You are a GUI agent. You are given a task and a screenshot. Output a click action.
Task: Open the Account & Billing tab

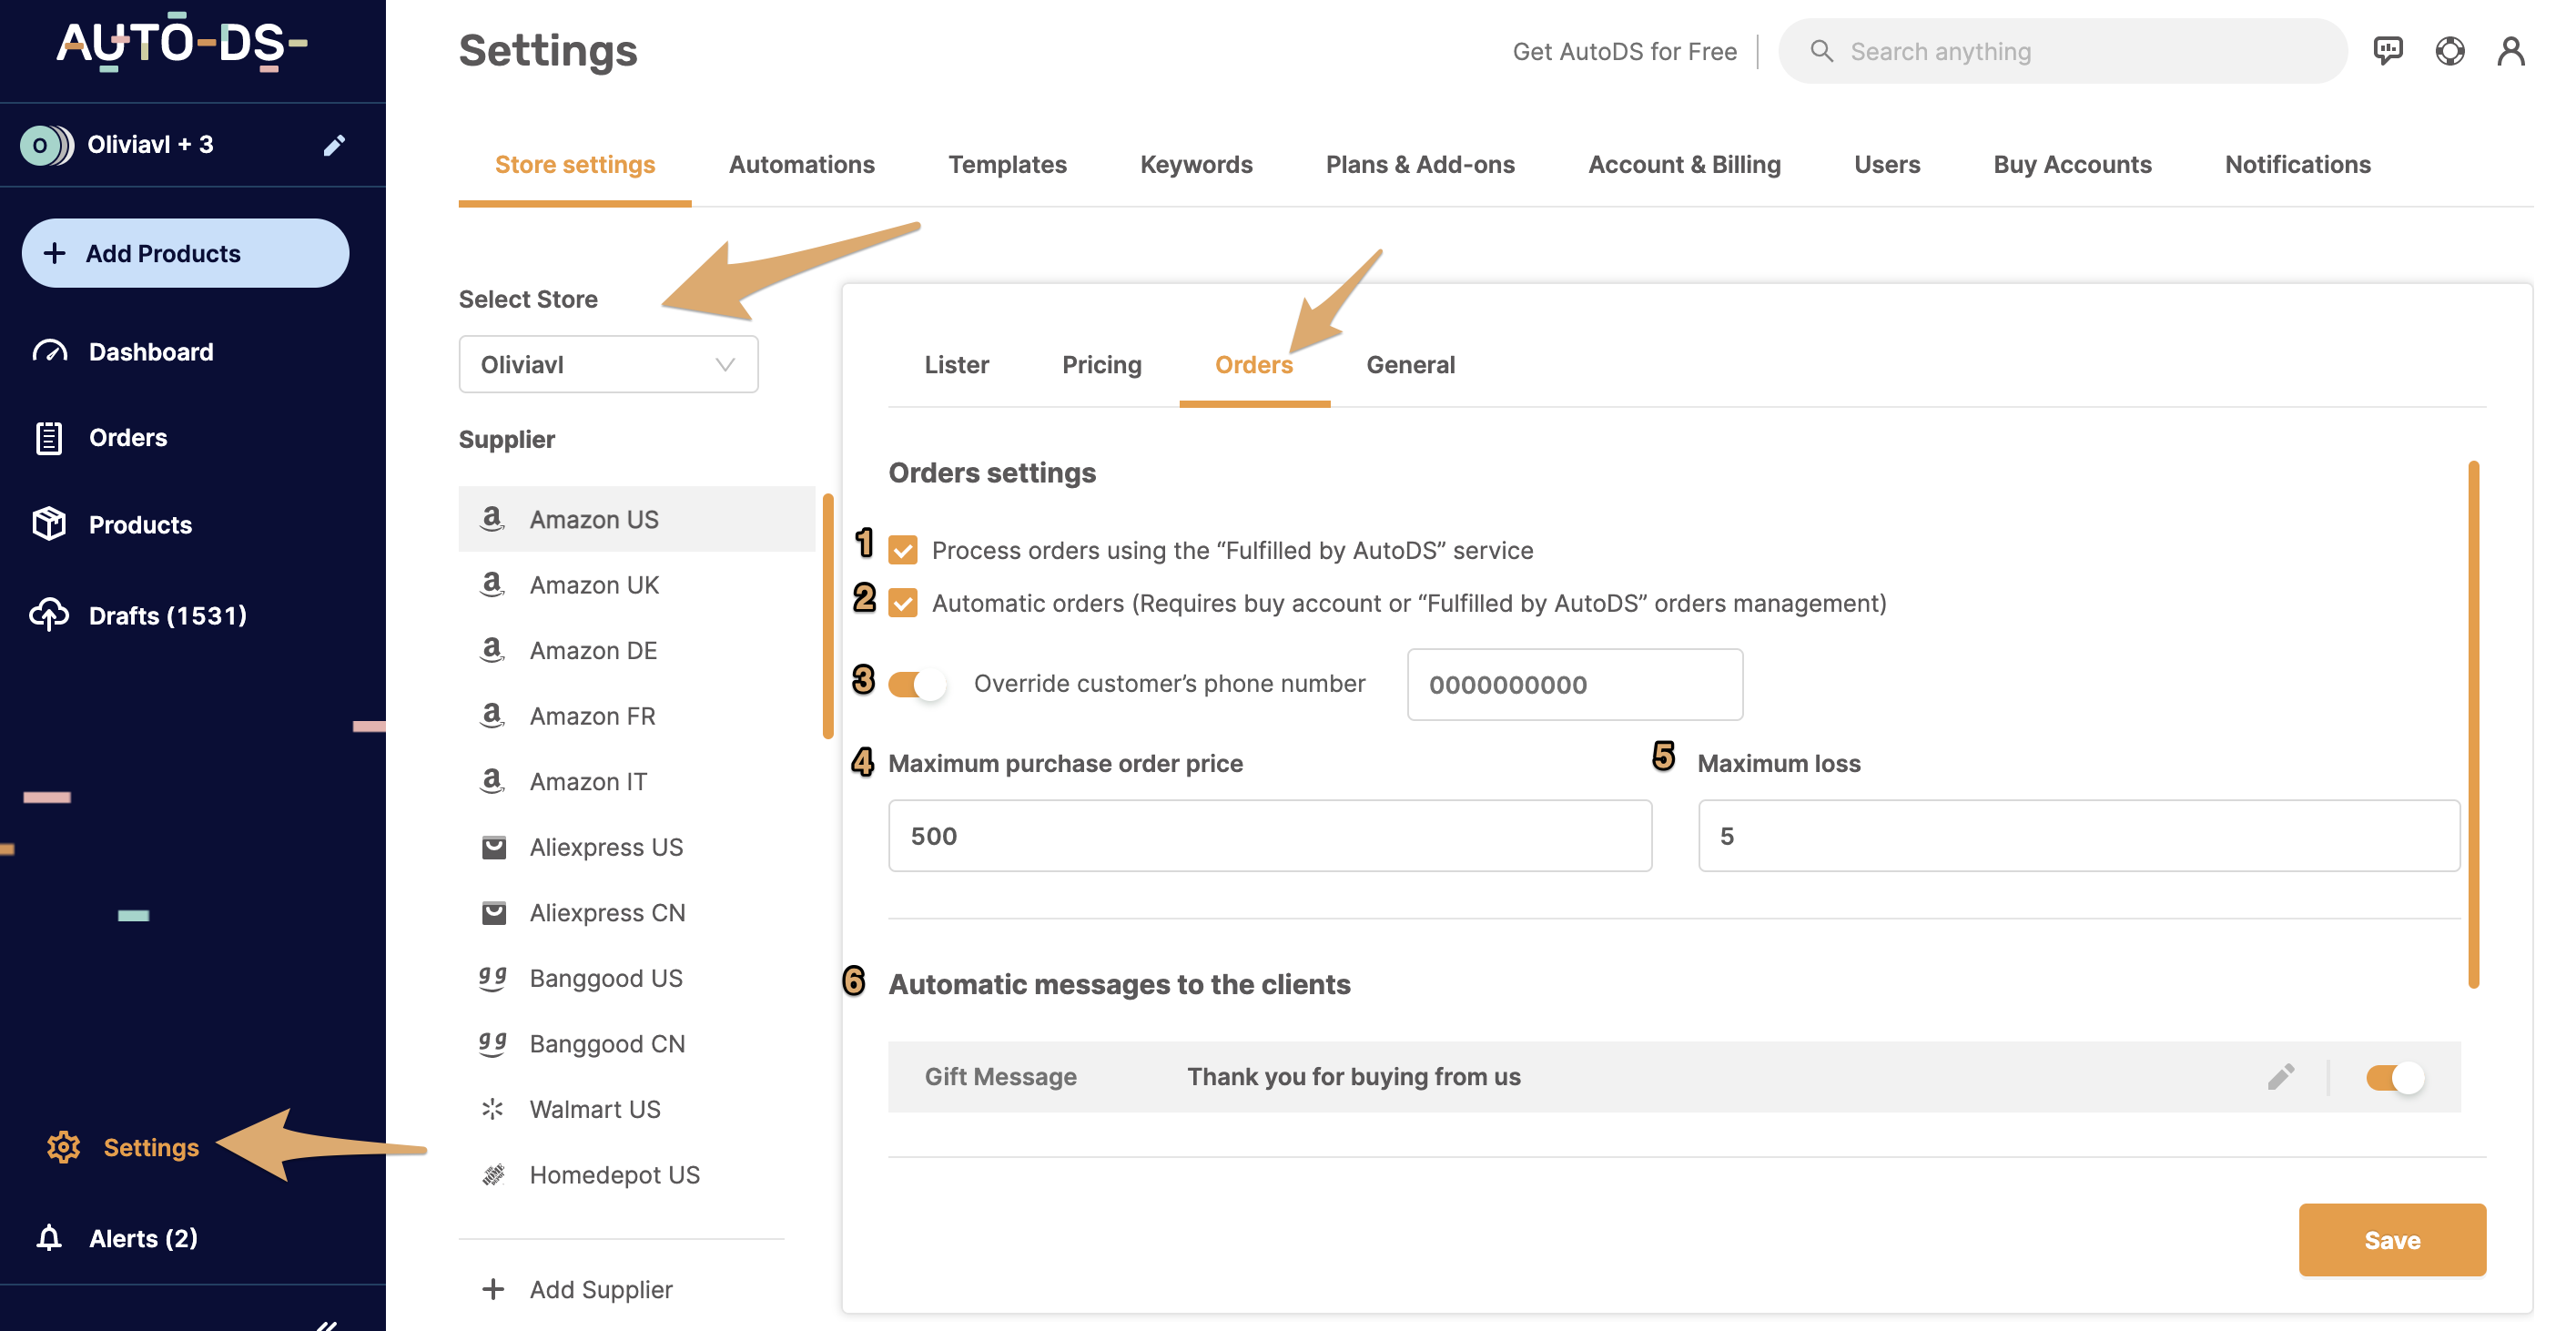(x=1684, y=165)
